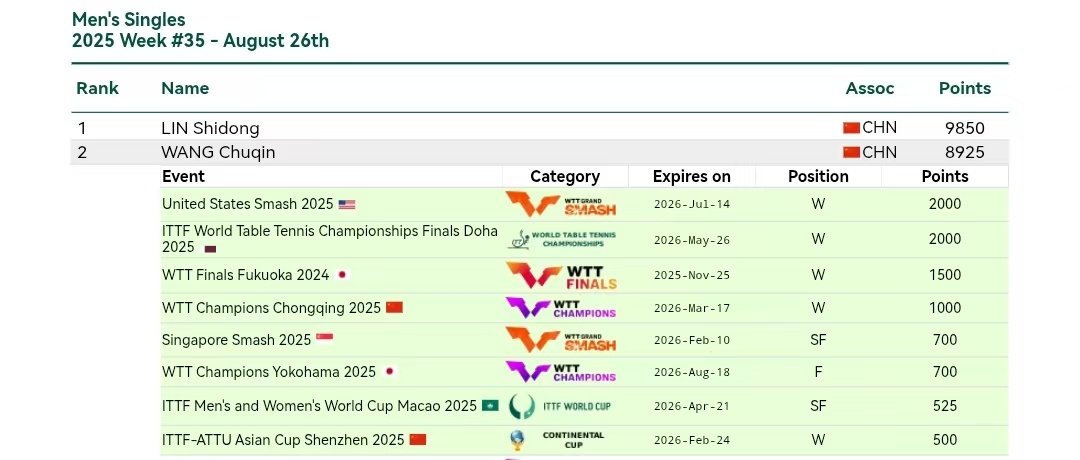
Task: Click LIN Shidong's 9850 points value
Action: point(965,128)
